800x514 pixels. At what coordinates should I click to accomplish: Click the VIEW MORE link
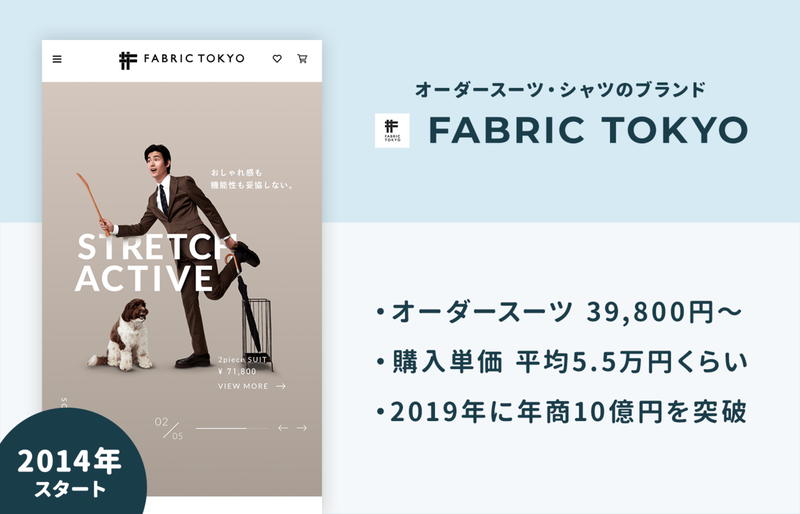[243, 386]
